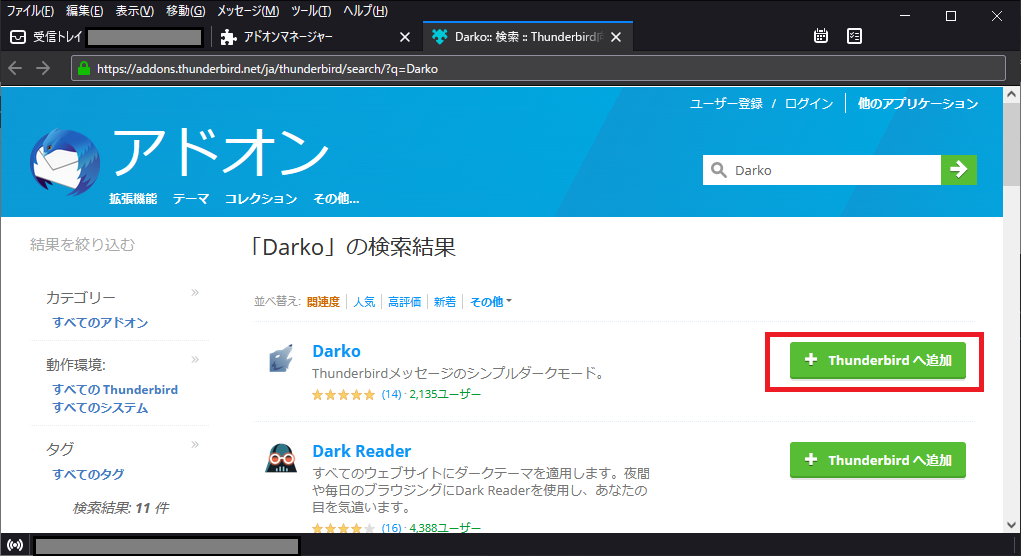
Task: Close the Darko search results tab
Action: click(616, 37)
